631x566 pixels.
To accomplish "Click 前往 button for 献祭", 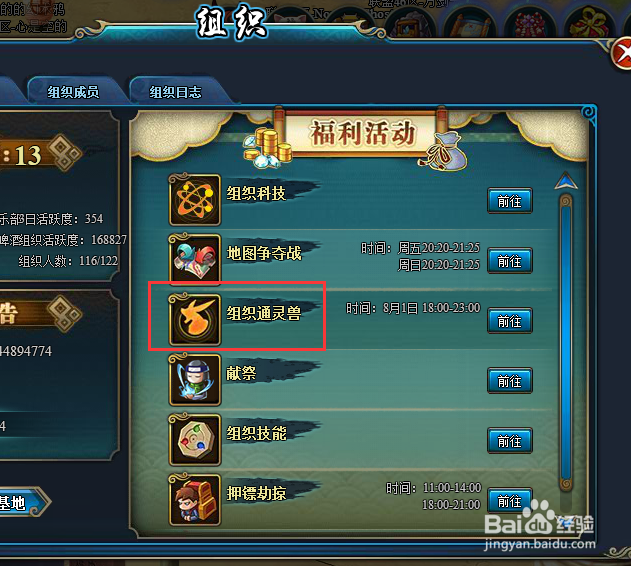I will 509,380.
